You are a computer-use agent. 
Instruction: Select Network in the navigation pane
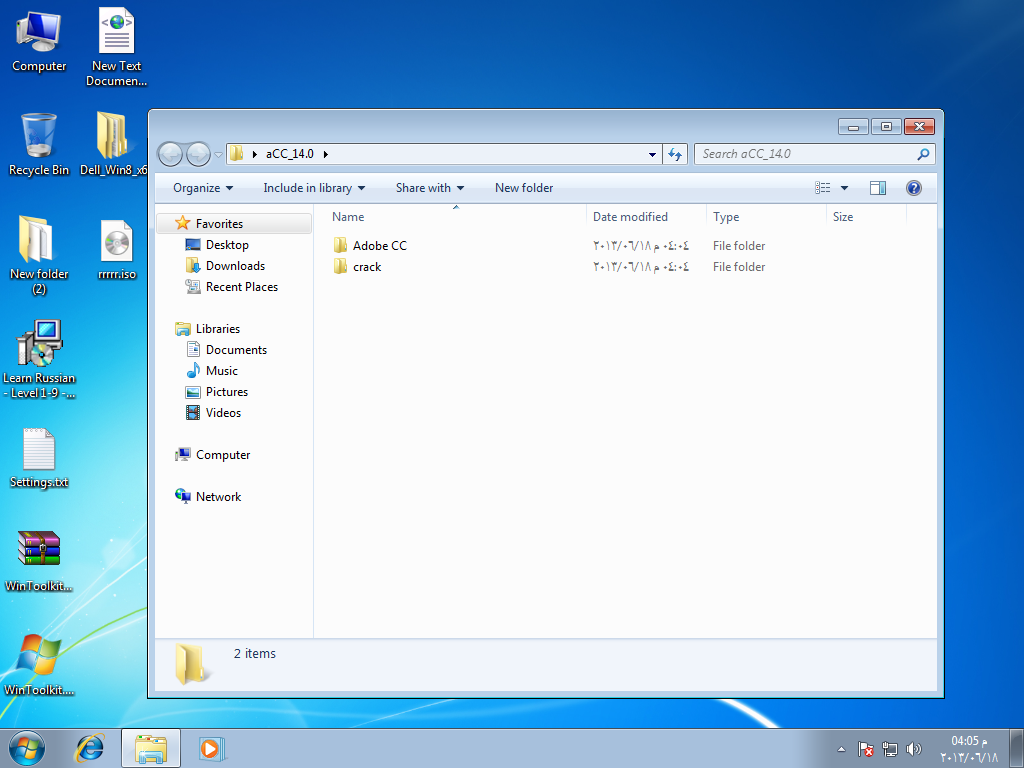pyautogui.click(x=218, y=496)
